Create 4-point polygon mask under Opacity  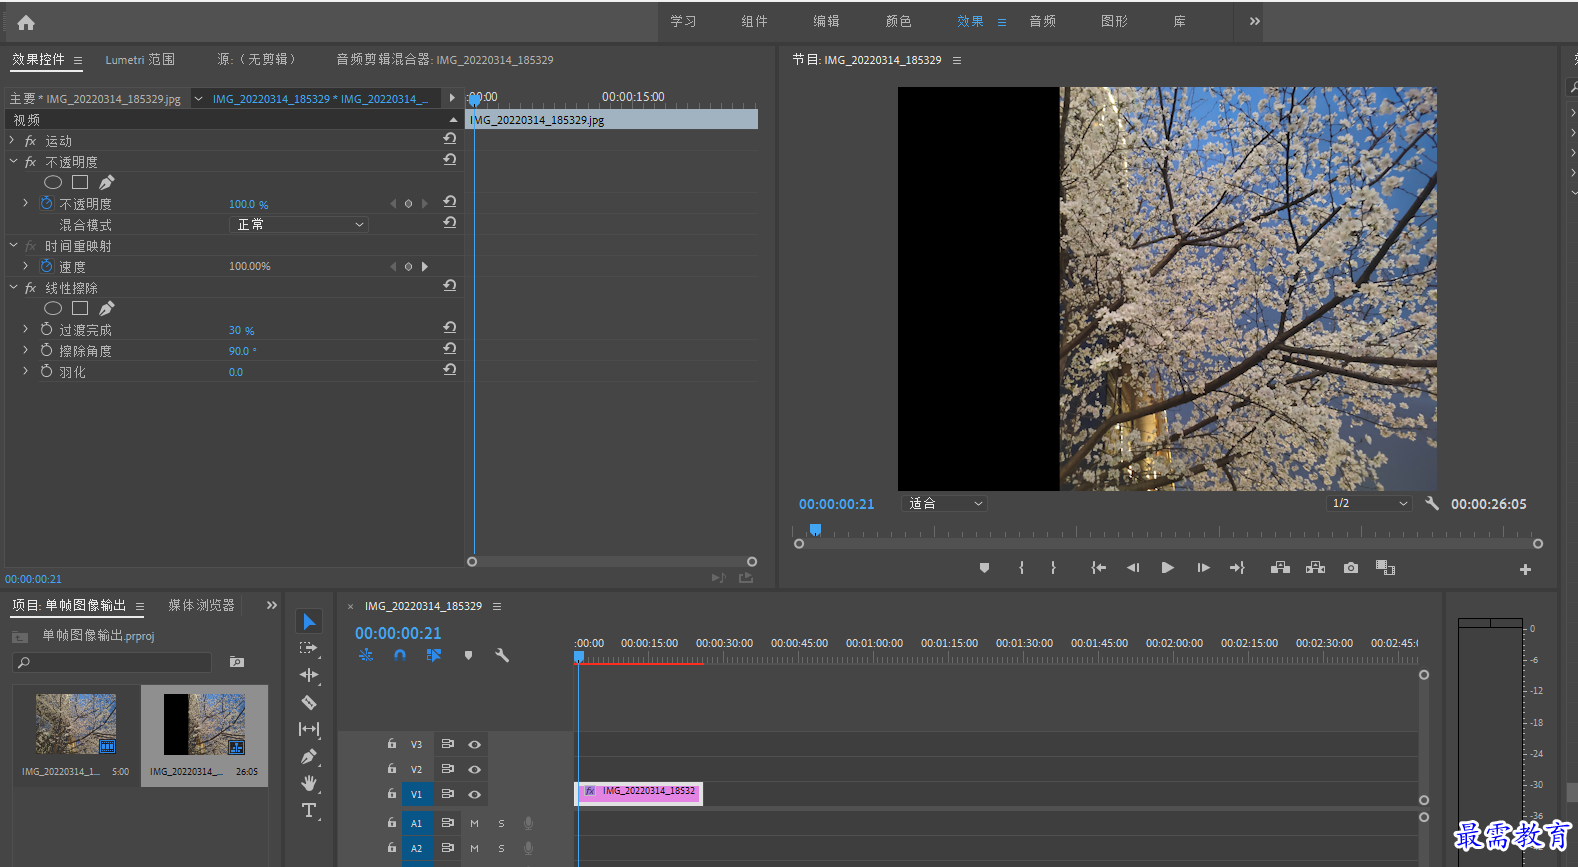80,182
